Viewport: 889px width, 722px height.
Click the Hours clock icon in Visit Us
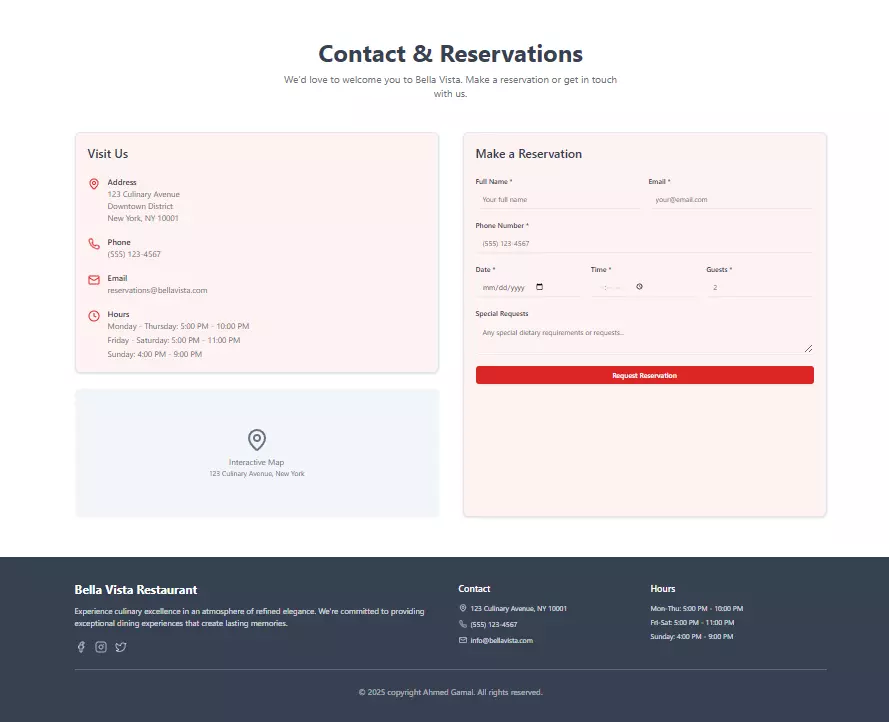coord(94,315)
